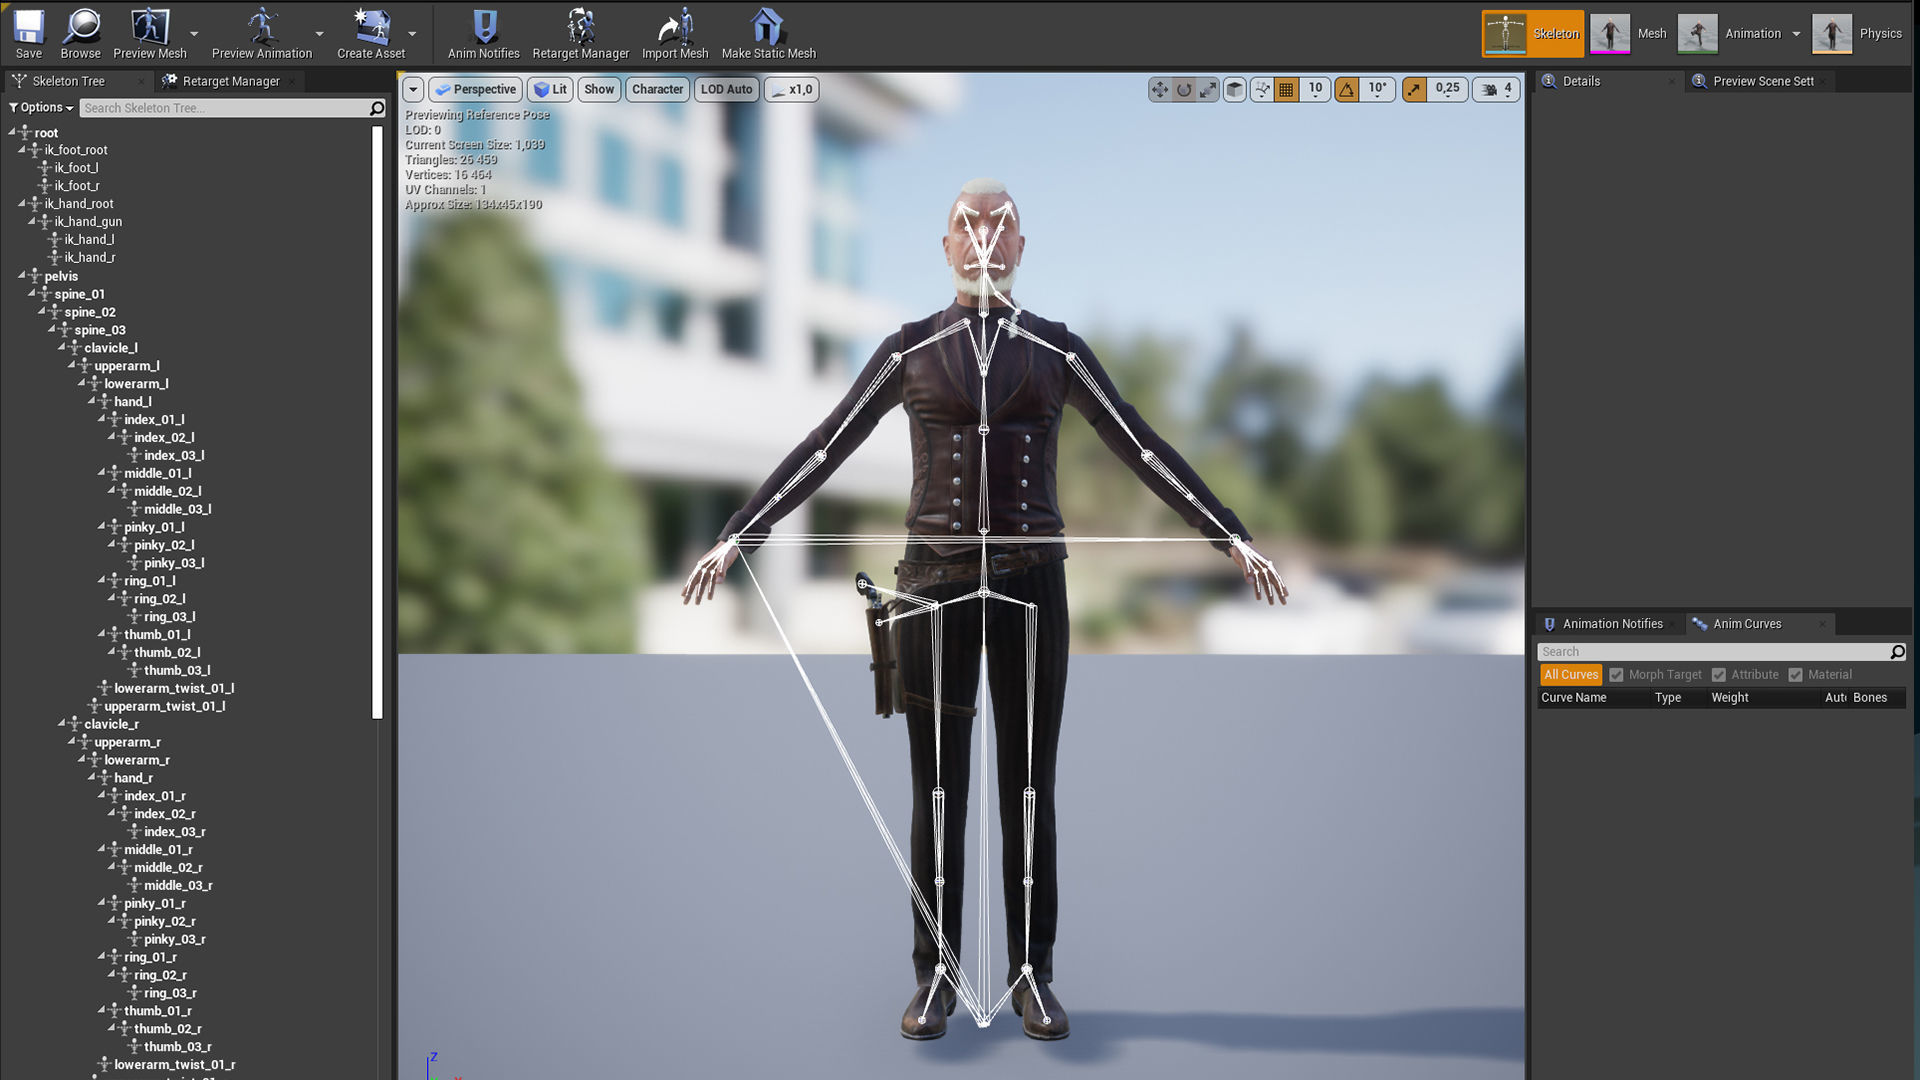
Task: Select the rotate gizmo tool
Action: [1184, 90]
